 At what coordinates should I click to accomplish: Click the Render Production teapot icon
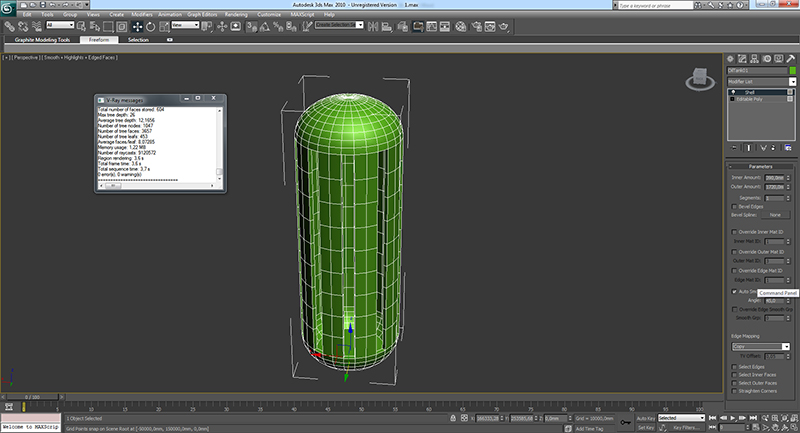pos(504,26)
